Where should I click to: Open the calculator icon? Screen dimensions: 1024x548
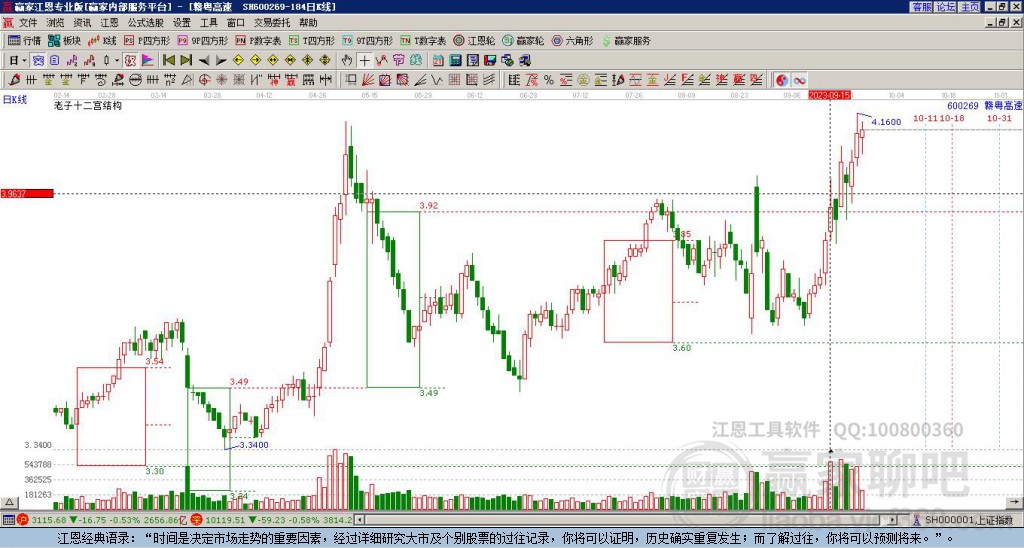click(456, 61)
